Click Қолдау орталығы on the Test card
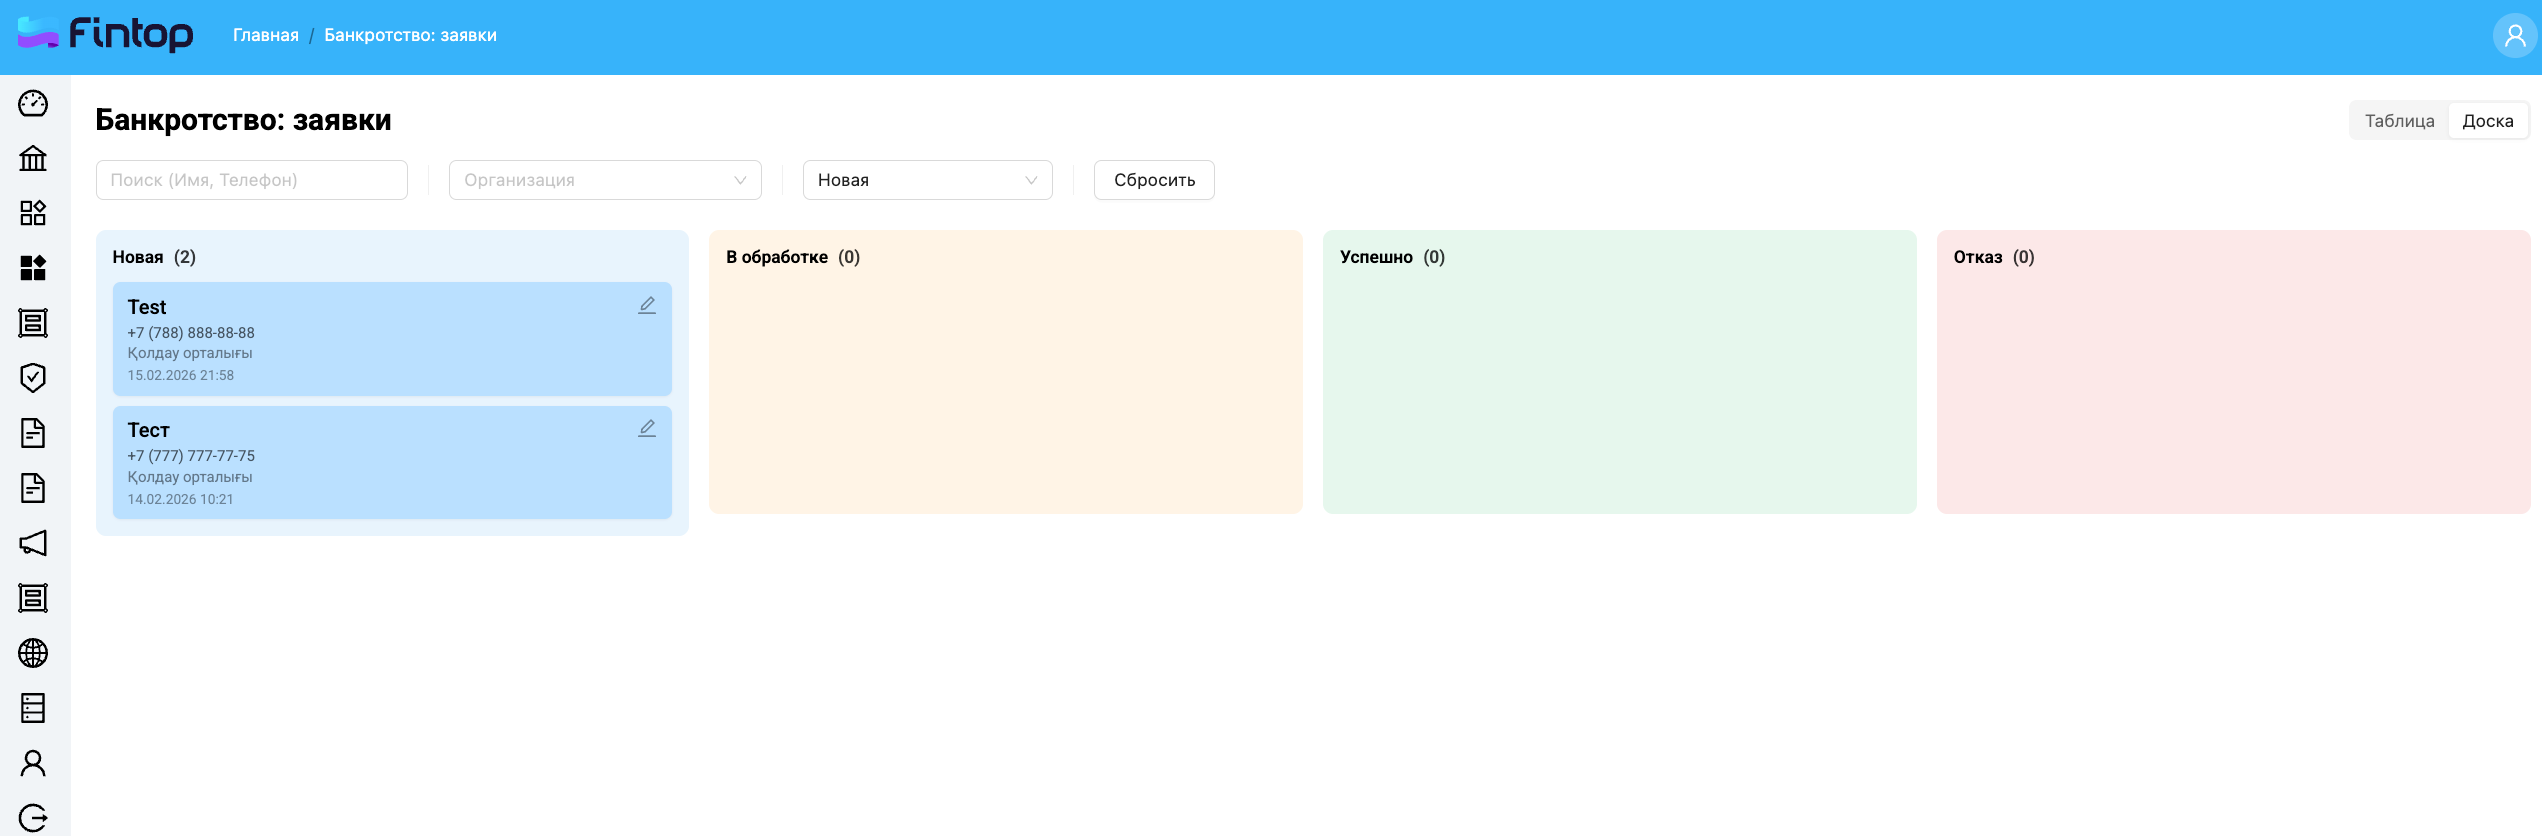This screenshot has height=836, width=2542. (190, 354)
